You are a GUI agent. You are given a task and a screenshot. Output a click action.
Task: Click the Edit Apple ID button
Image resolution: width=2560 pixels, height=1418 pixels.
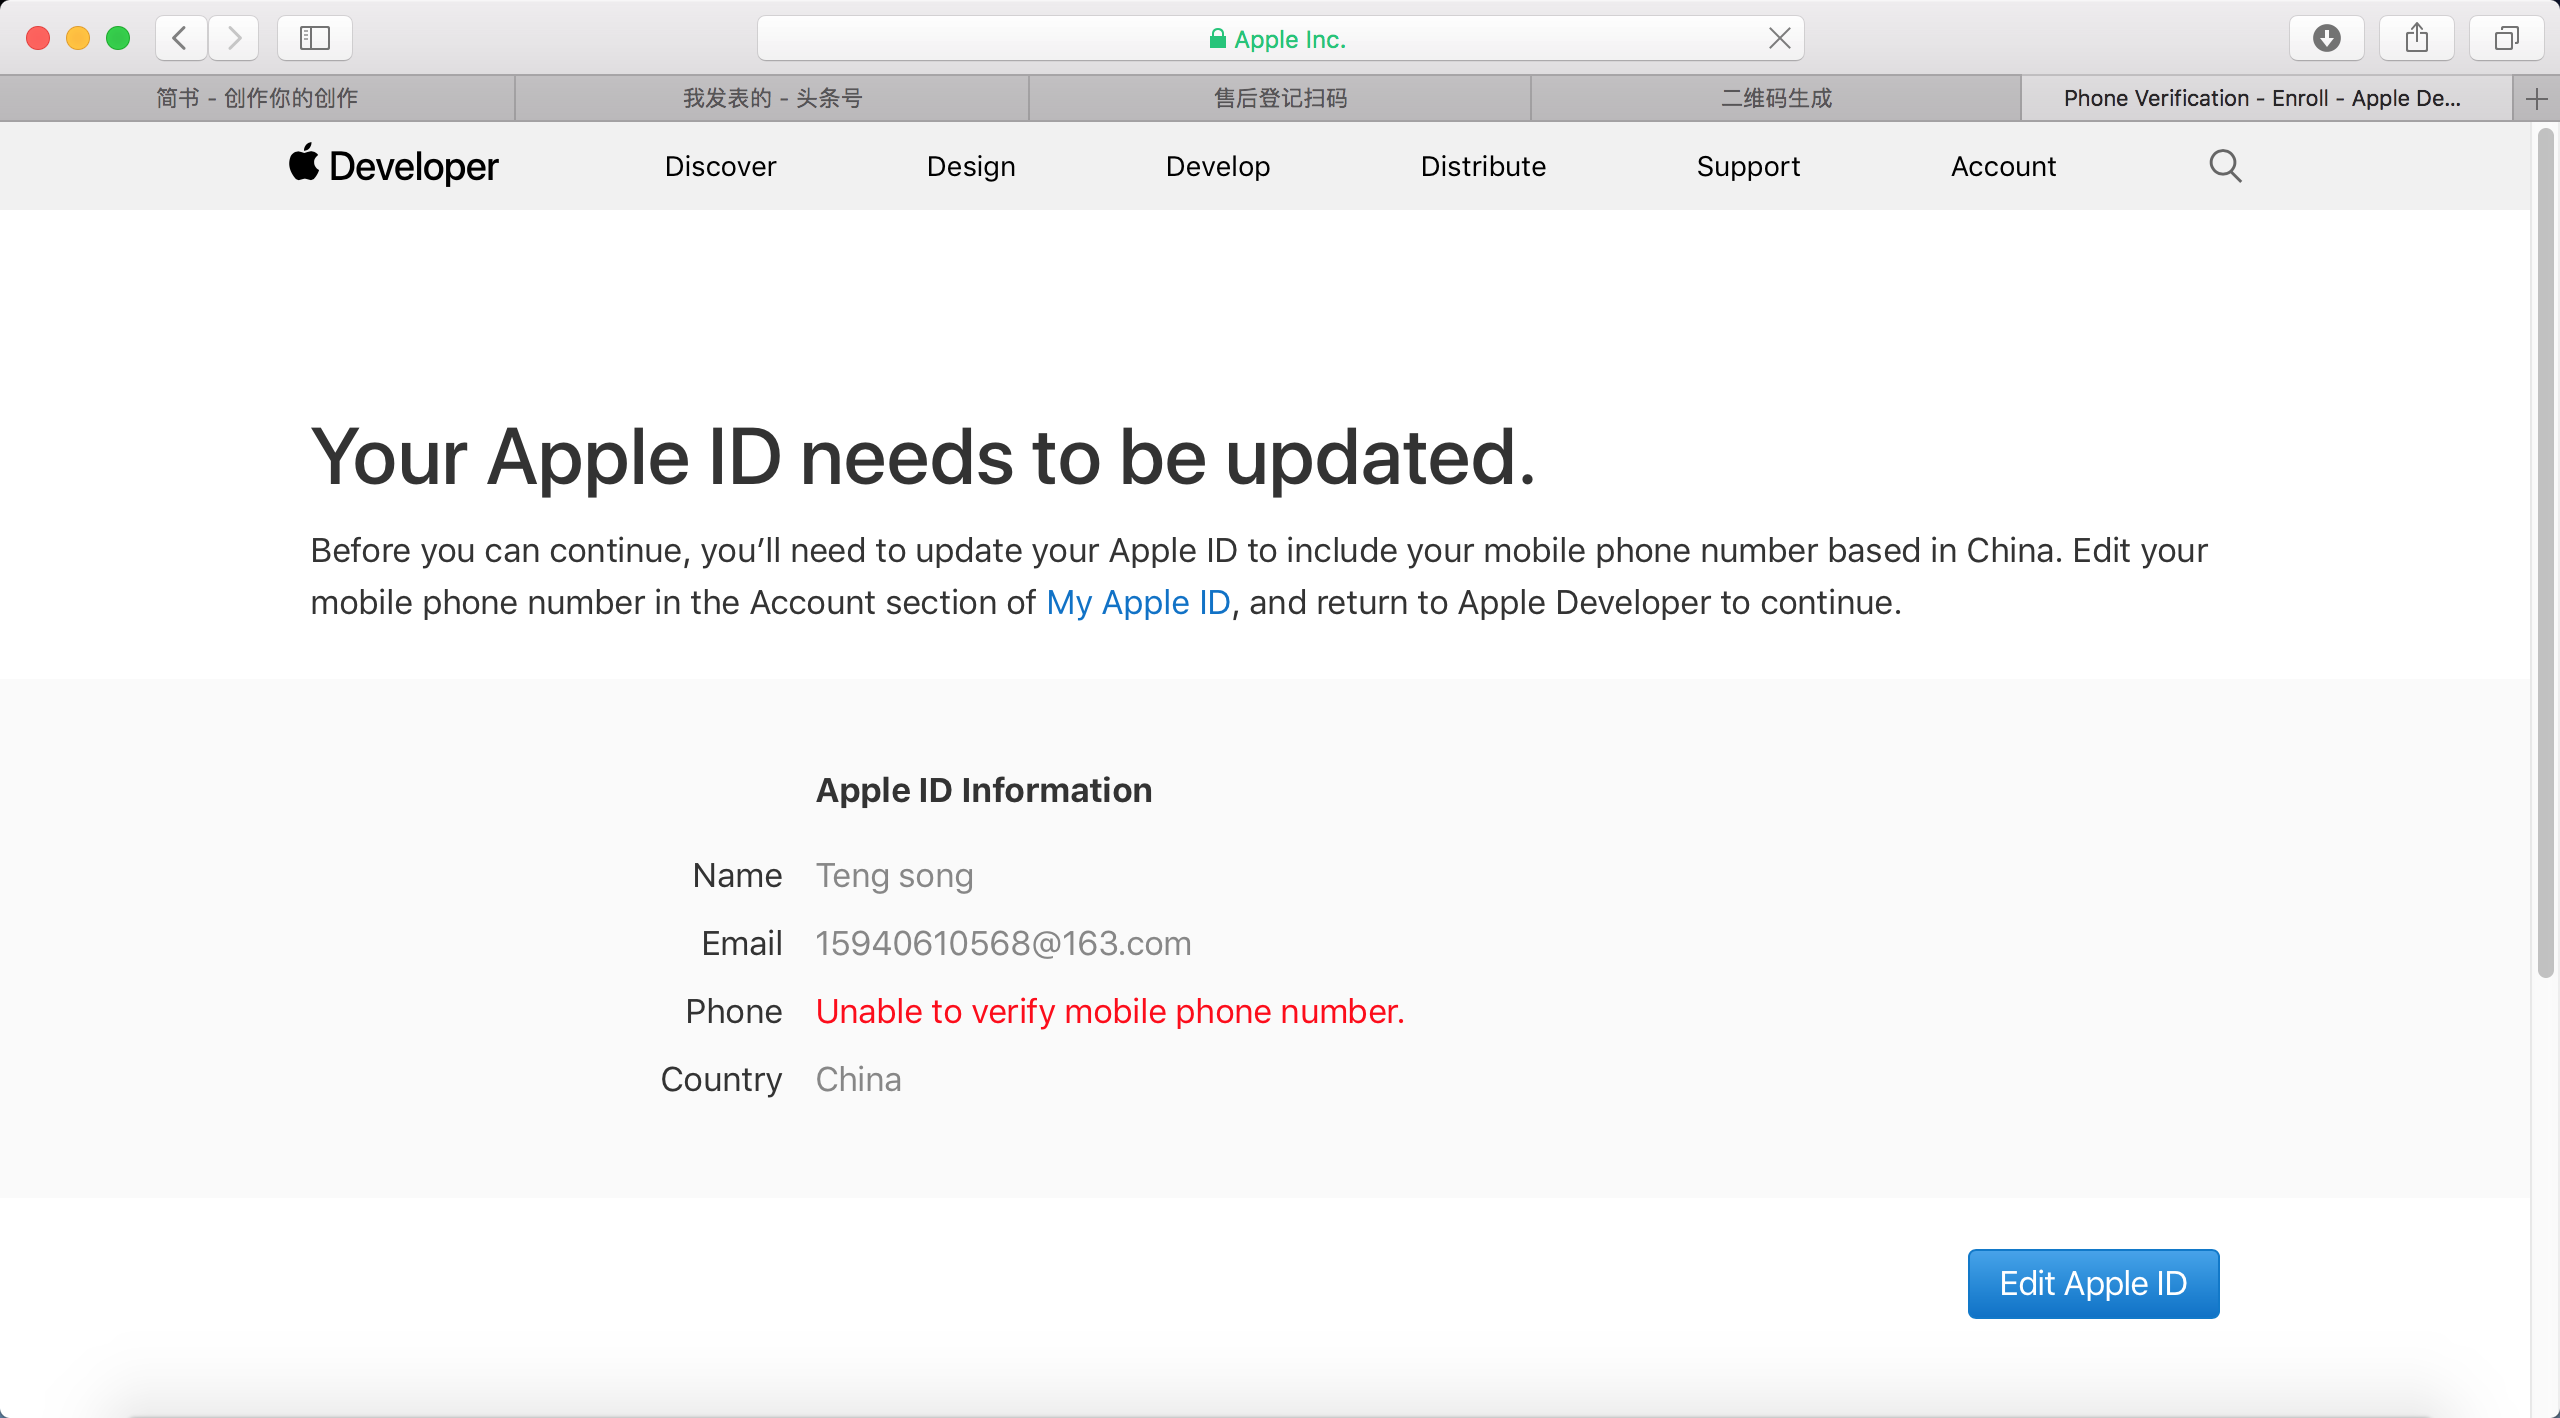[x=2093, y=1283]
